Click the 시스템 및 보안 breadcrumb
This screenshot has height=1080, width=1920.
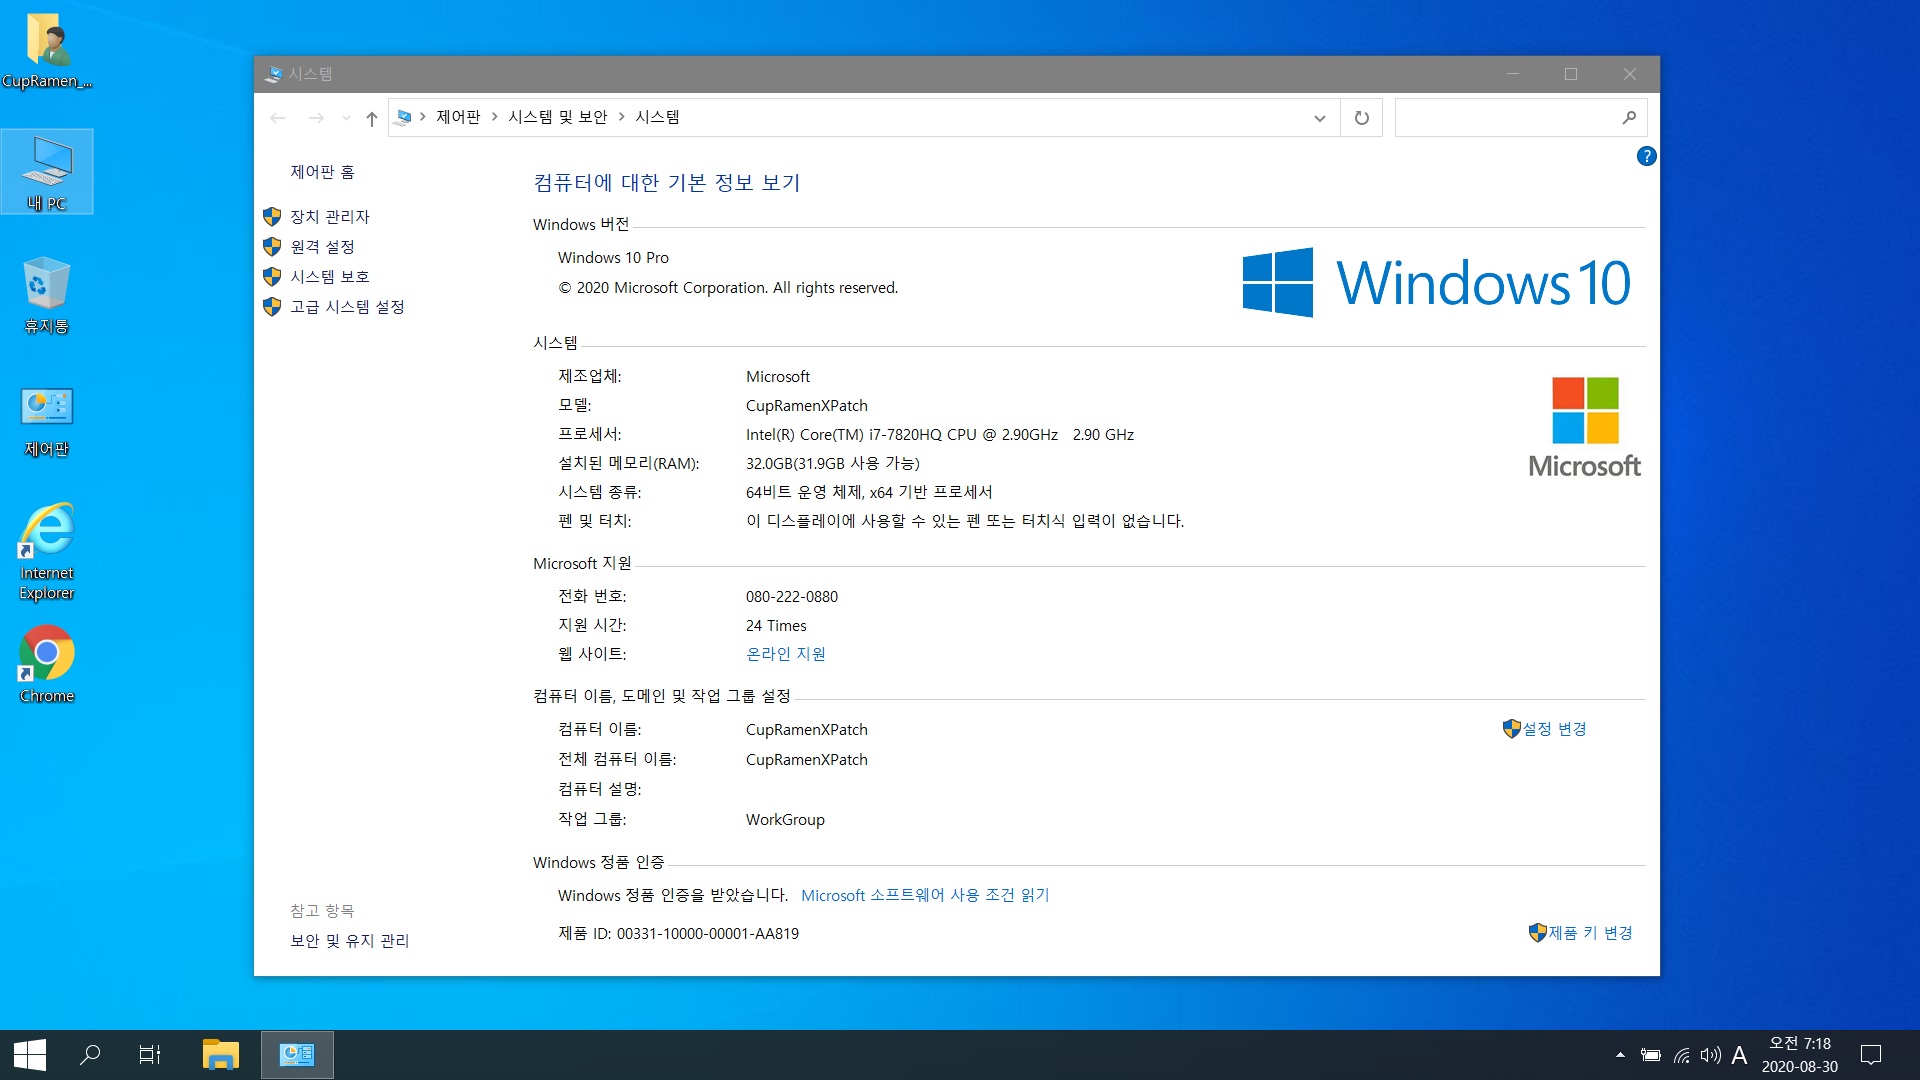coord(558,117)
